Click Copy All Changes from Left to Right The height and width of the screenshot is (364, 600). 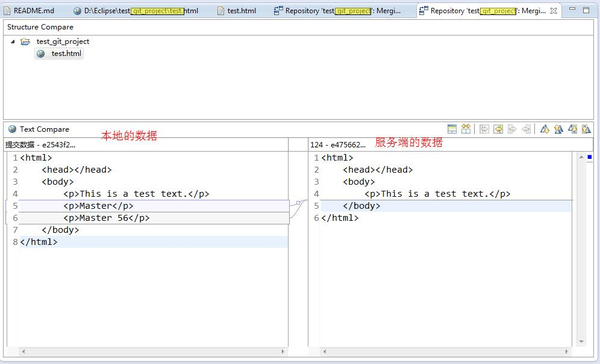(484, 129)
